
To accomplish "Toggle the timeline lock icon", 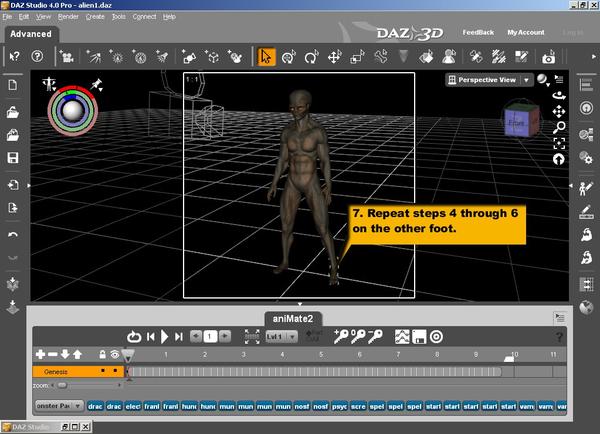I will click(x=103, y=354).
